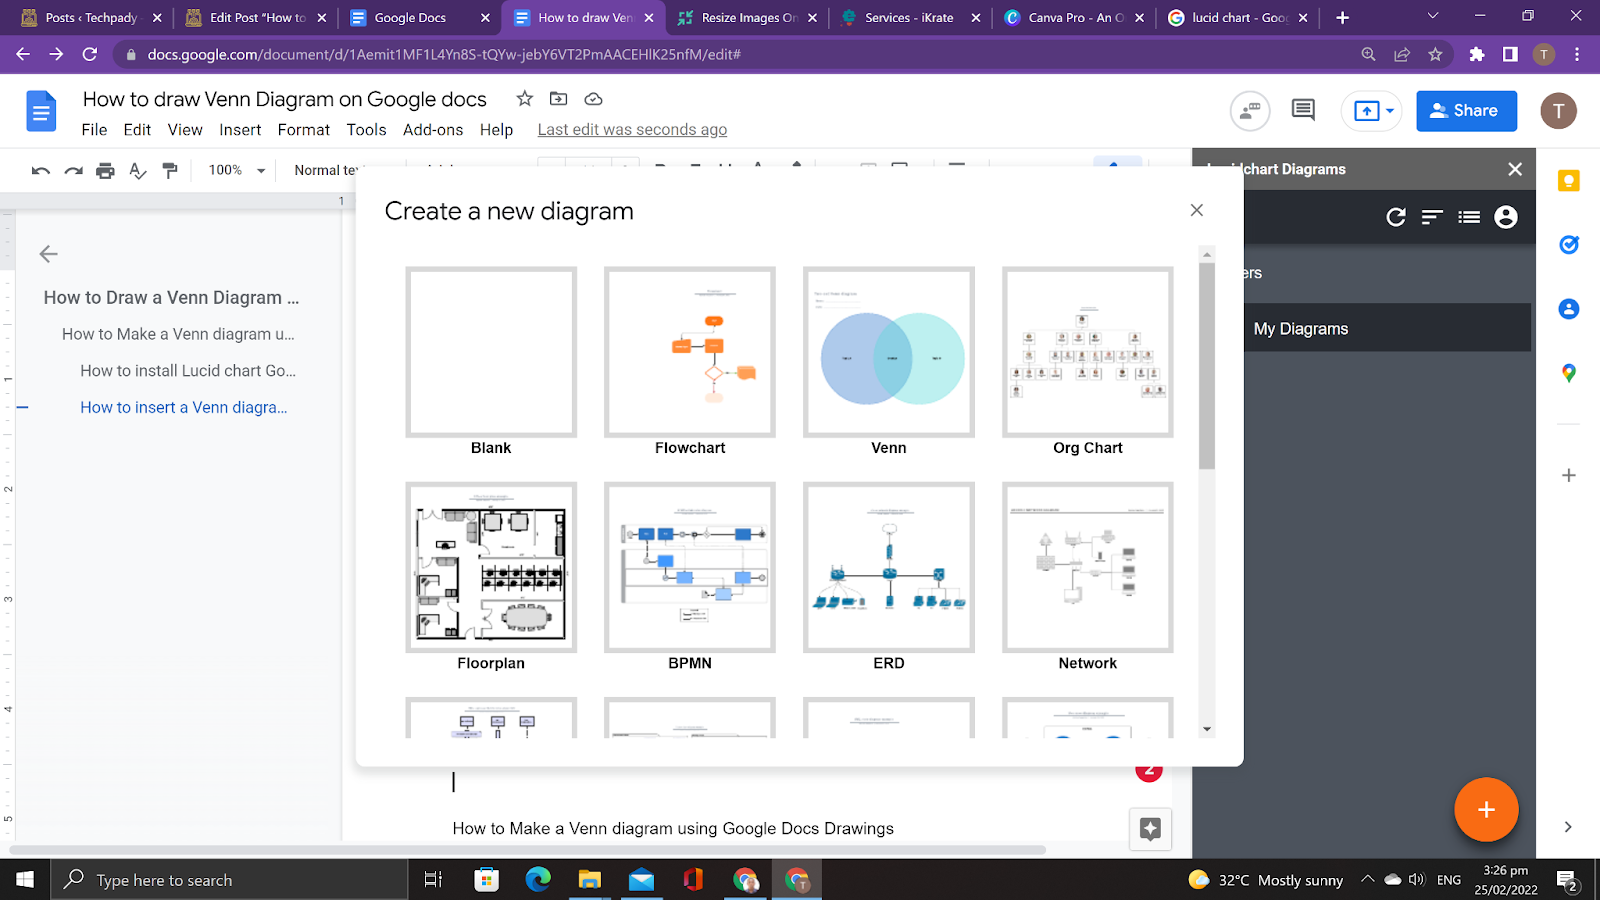Switch Lucidchart panel to list view
1600x900 pixels.
[x=1469, y=217]
